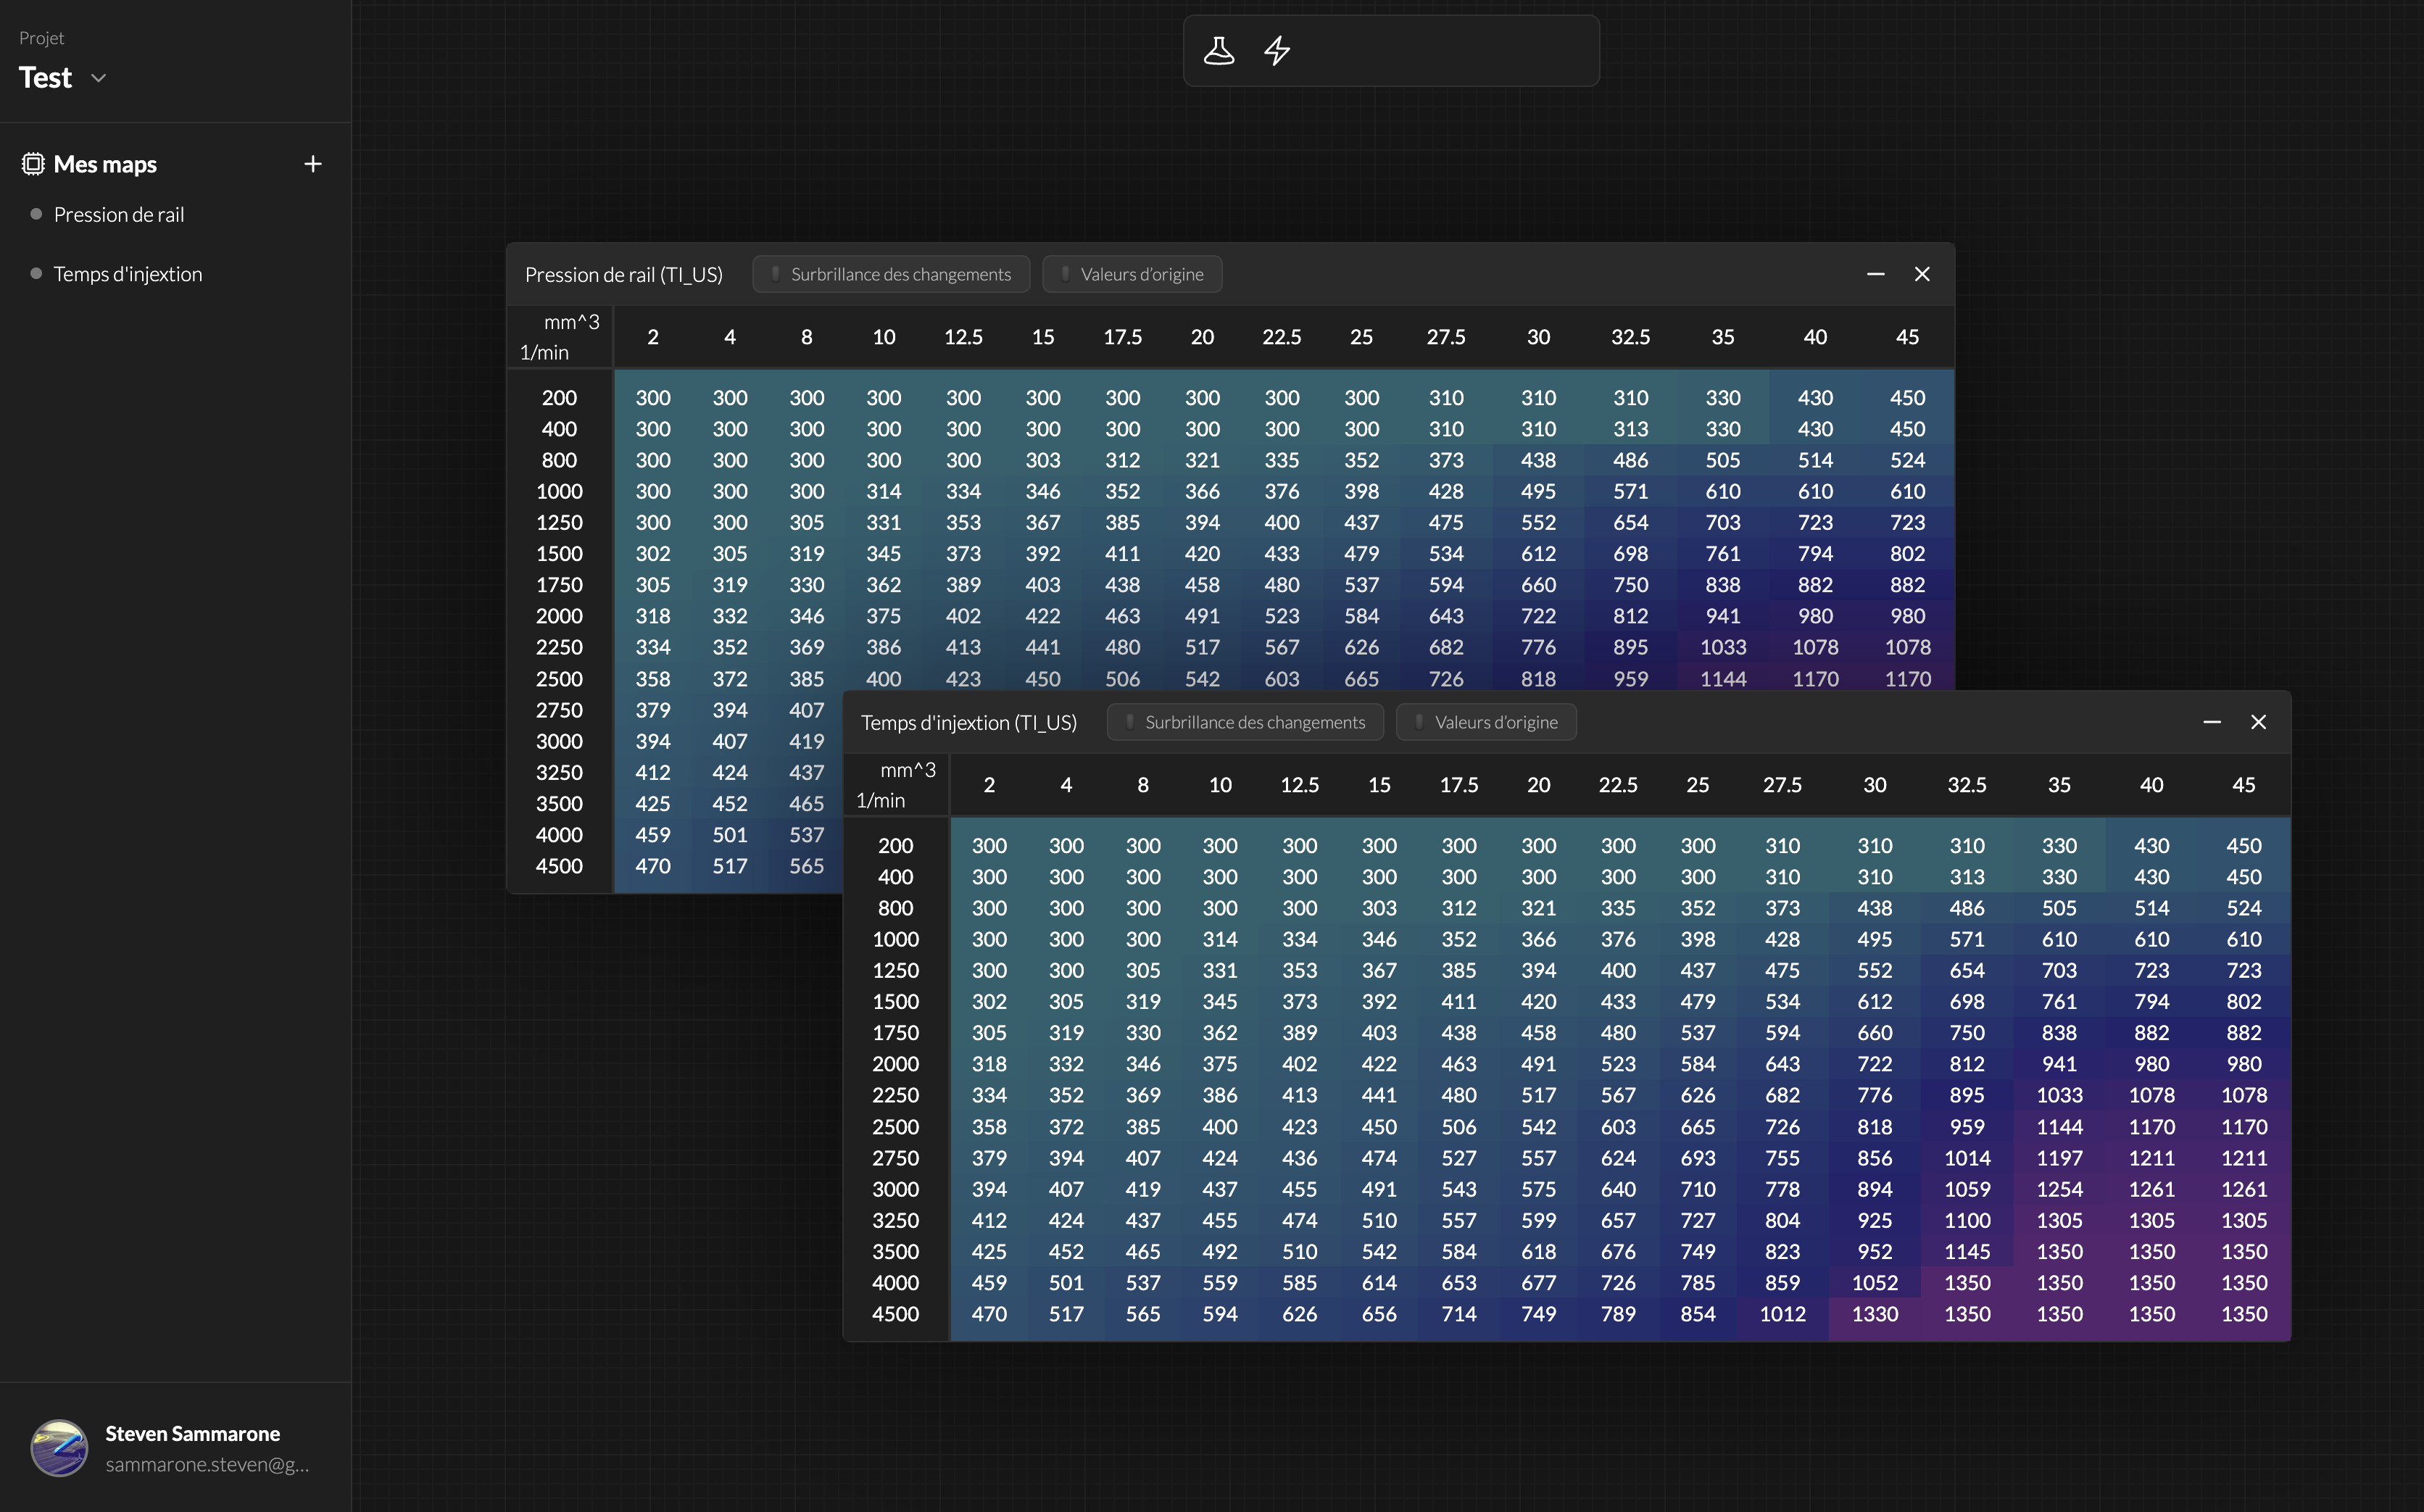Select the 1078 cell in Pression de rail
The width and height of the screenshot is (2424, 1512).
click(1815, 647)
